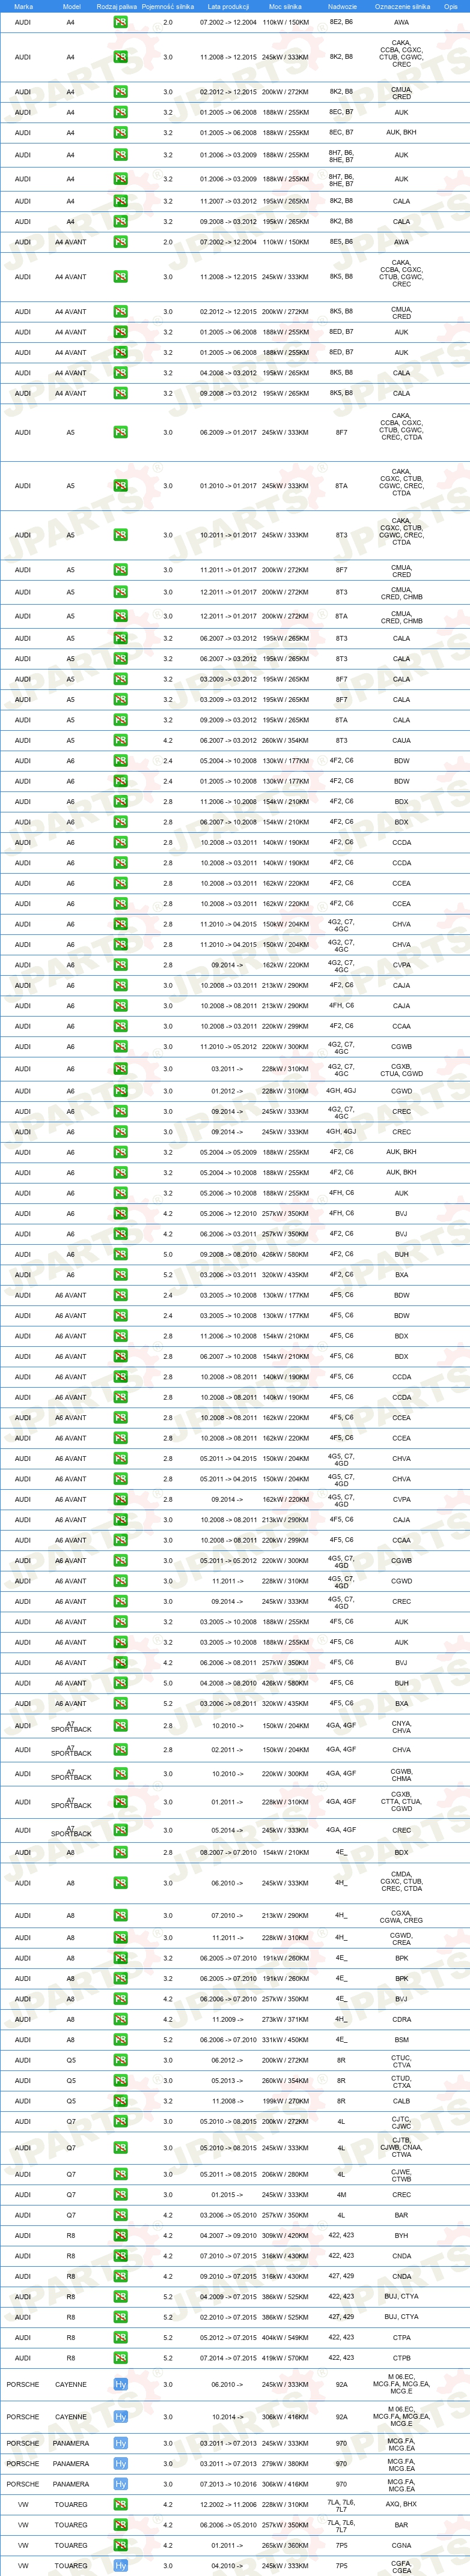The height and width of the screenshot is (2576, 470).
Task: Click the hybrid Hy icon in the Panamera 245kW row
Action: tap(120, 2444)
